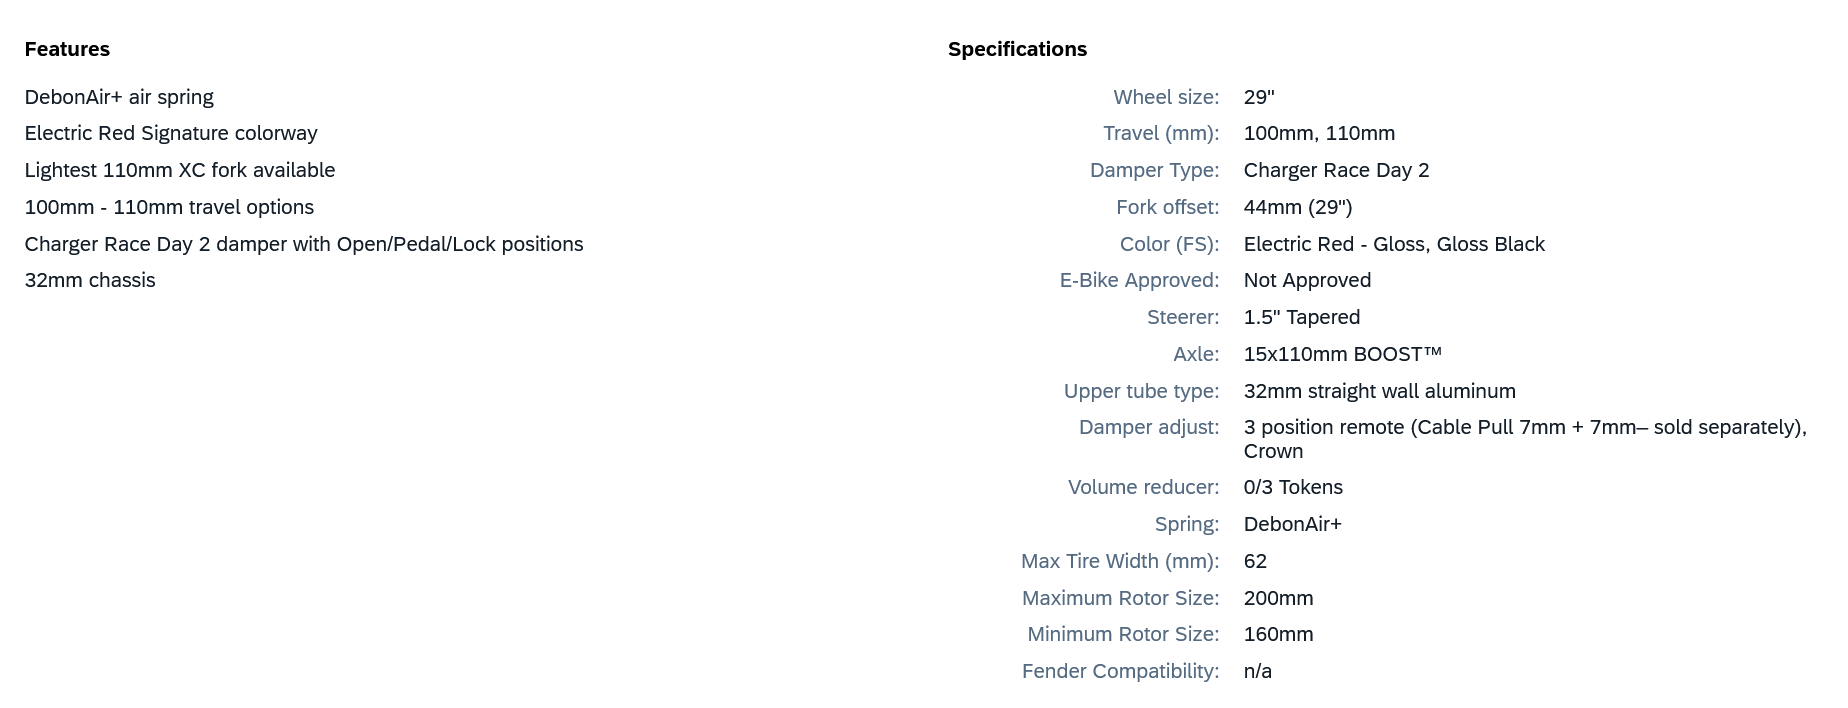Click the Electric Red Signature colorway text
The image size is (1848, 708).
click(x=171, y=133)
